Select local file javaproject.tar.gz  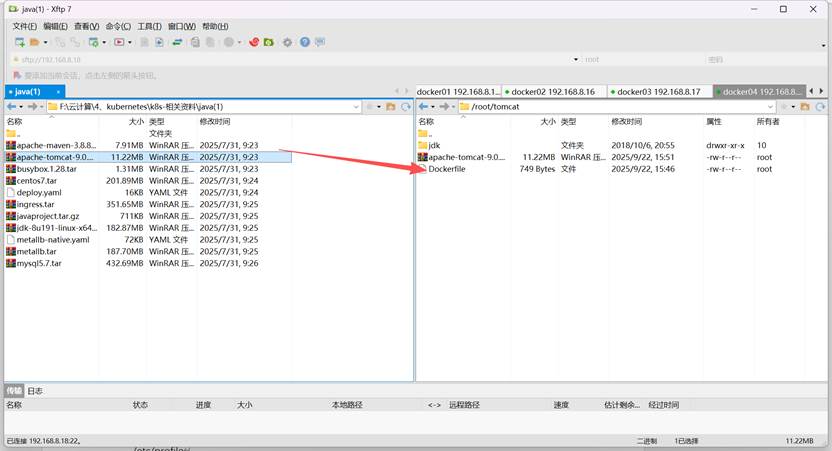(x=43, y=216)
